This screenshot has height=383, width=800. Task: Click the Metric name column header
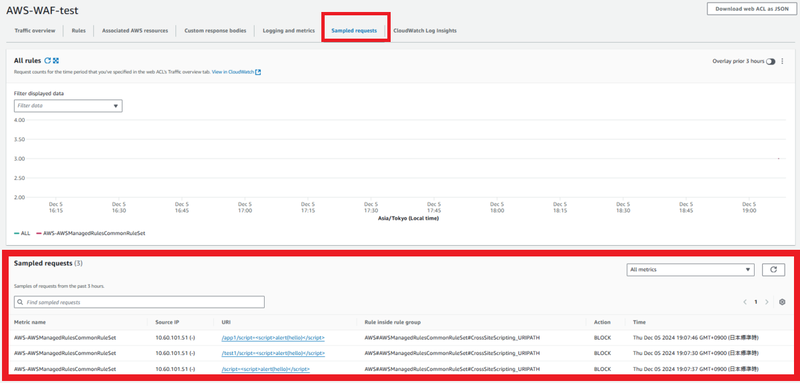(x=30, y=322)
